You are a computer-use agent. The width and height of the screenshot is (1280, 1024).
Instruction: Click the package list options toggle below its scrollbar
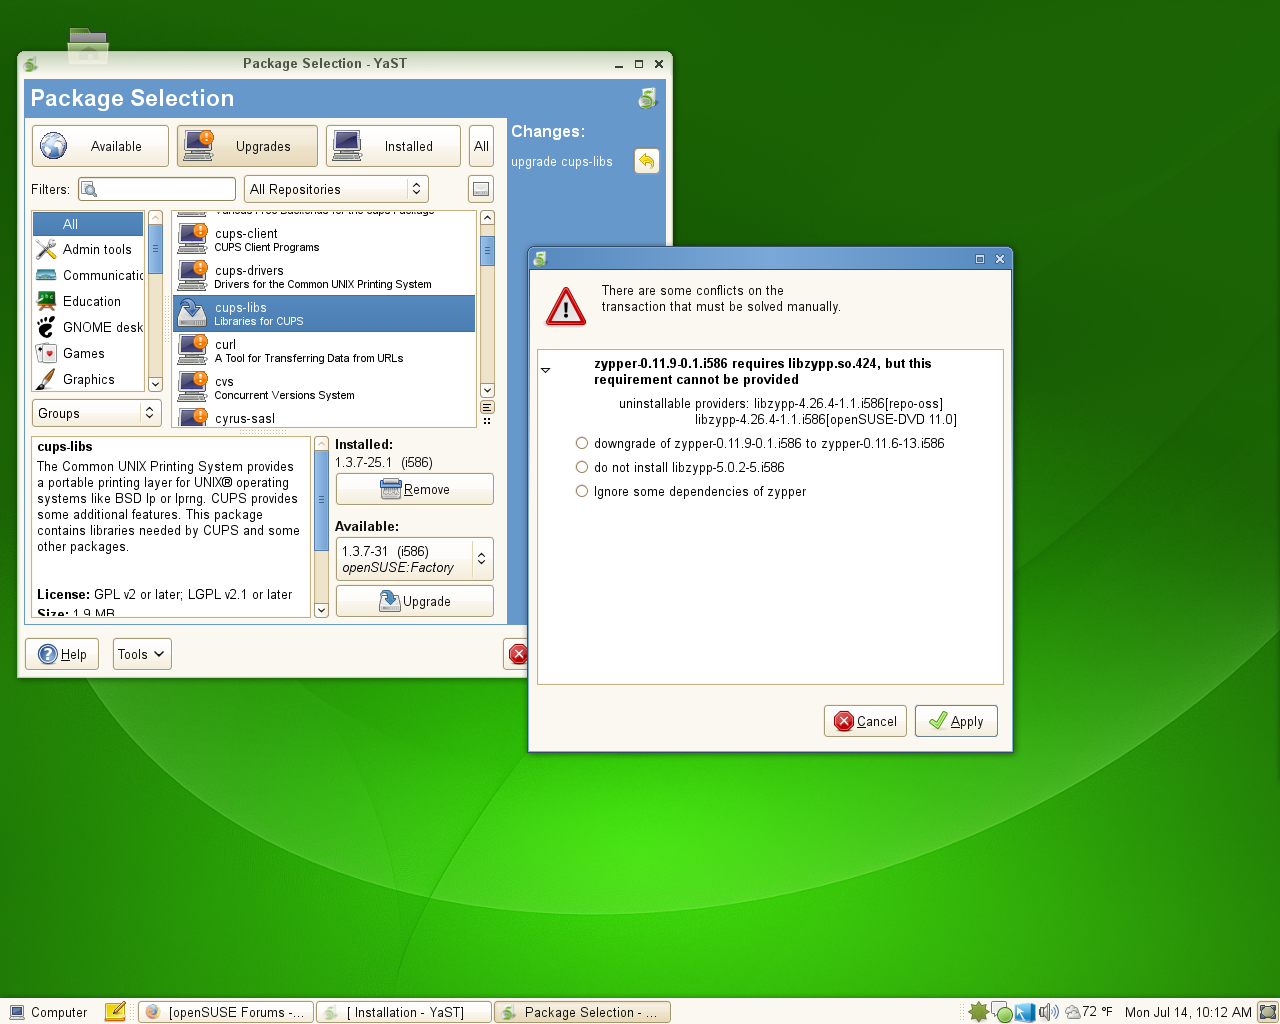pyautogui.click(x=487, y=407)
